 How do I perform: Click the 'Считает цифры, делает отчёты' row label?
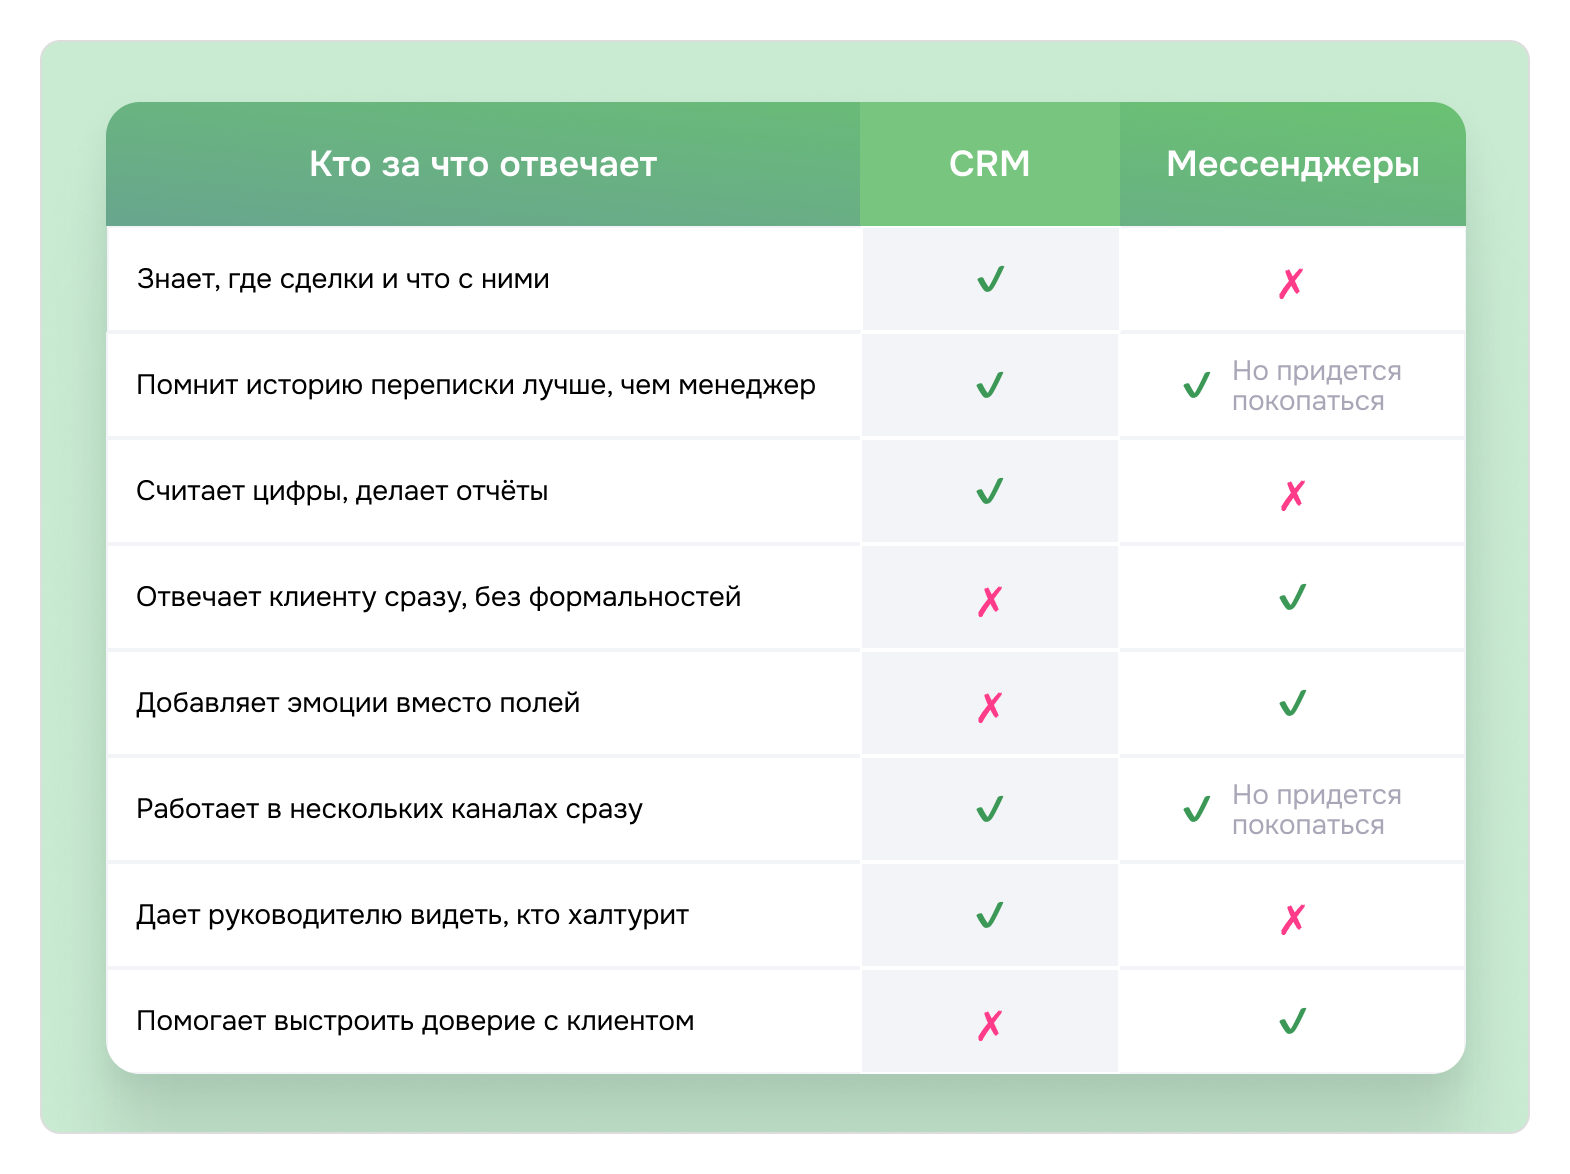(x=342, y=491)
